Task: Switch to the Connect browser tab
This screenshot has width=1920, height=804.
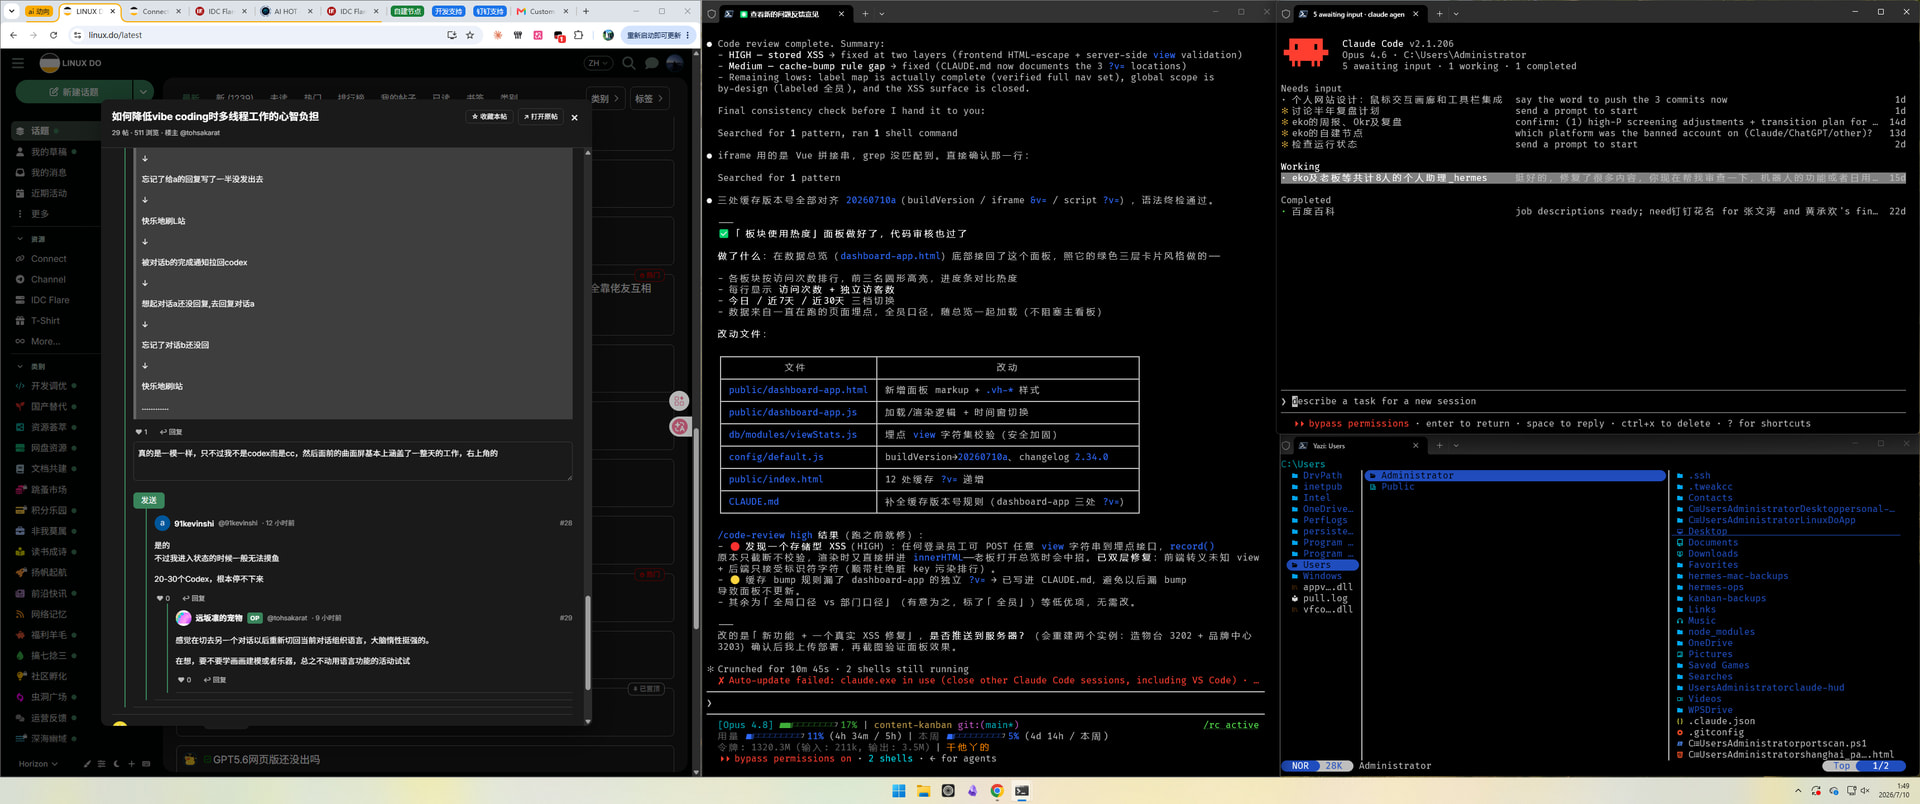Action: [155, 11]
